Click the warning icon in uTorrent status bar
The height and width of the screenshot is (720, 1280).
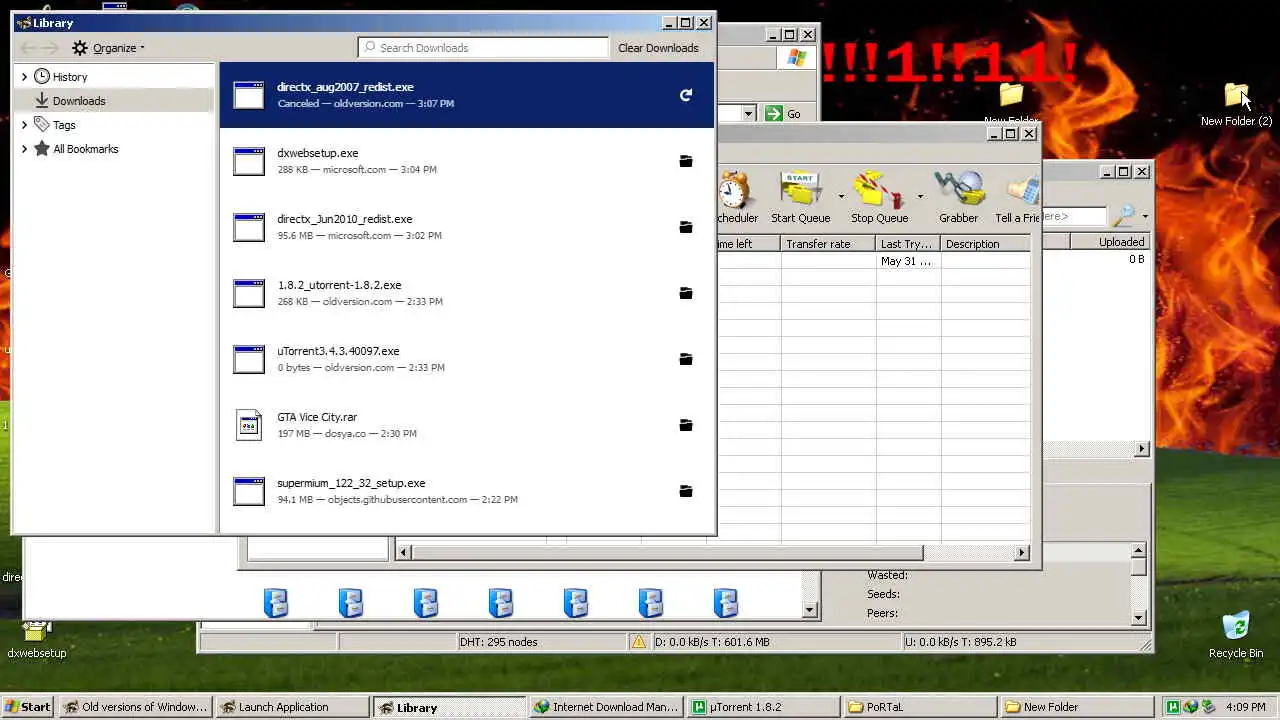pyautogui.click(x=638, y=642)
